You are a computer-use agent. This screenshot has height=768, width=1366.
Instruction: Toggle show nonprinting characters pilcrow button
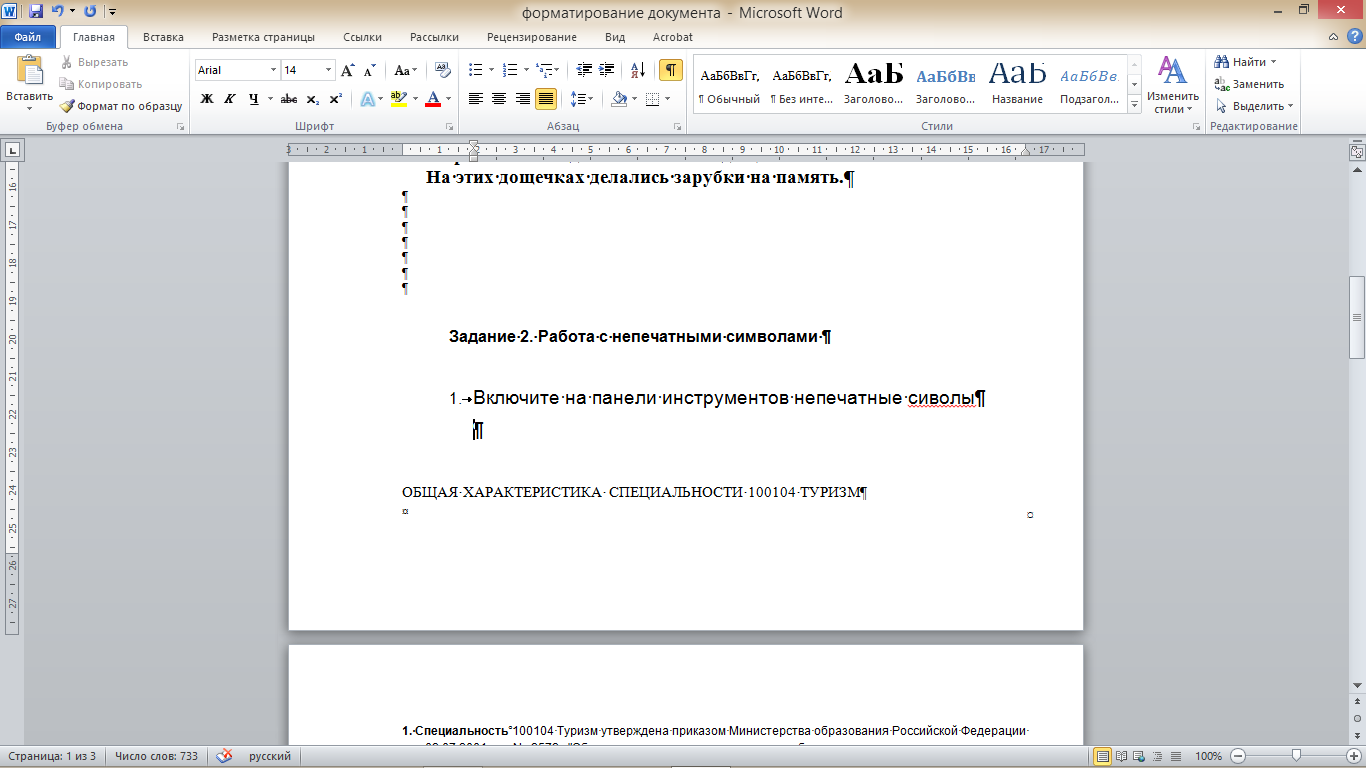671,70
